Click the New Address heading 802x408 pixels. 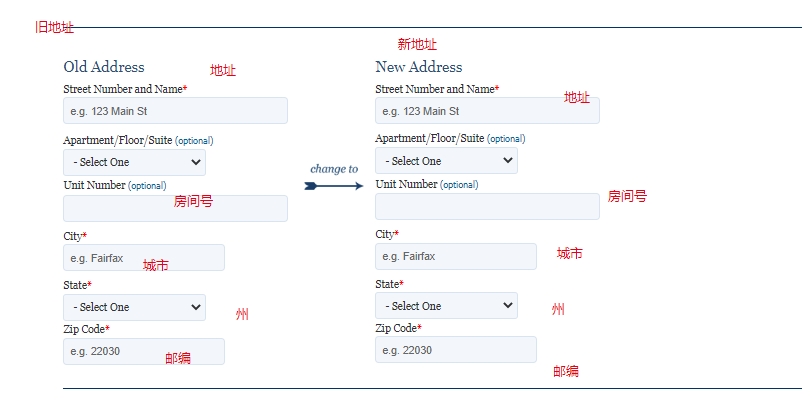[x=418, y=67]
